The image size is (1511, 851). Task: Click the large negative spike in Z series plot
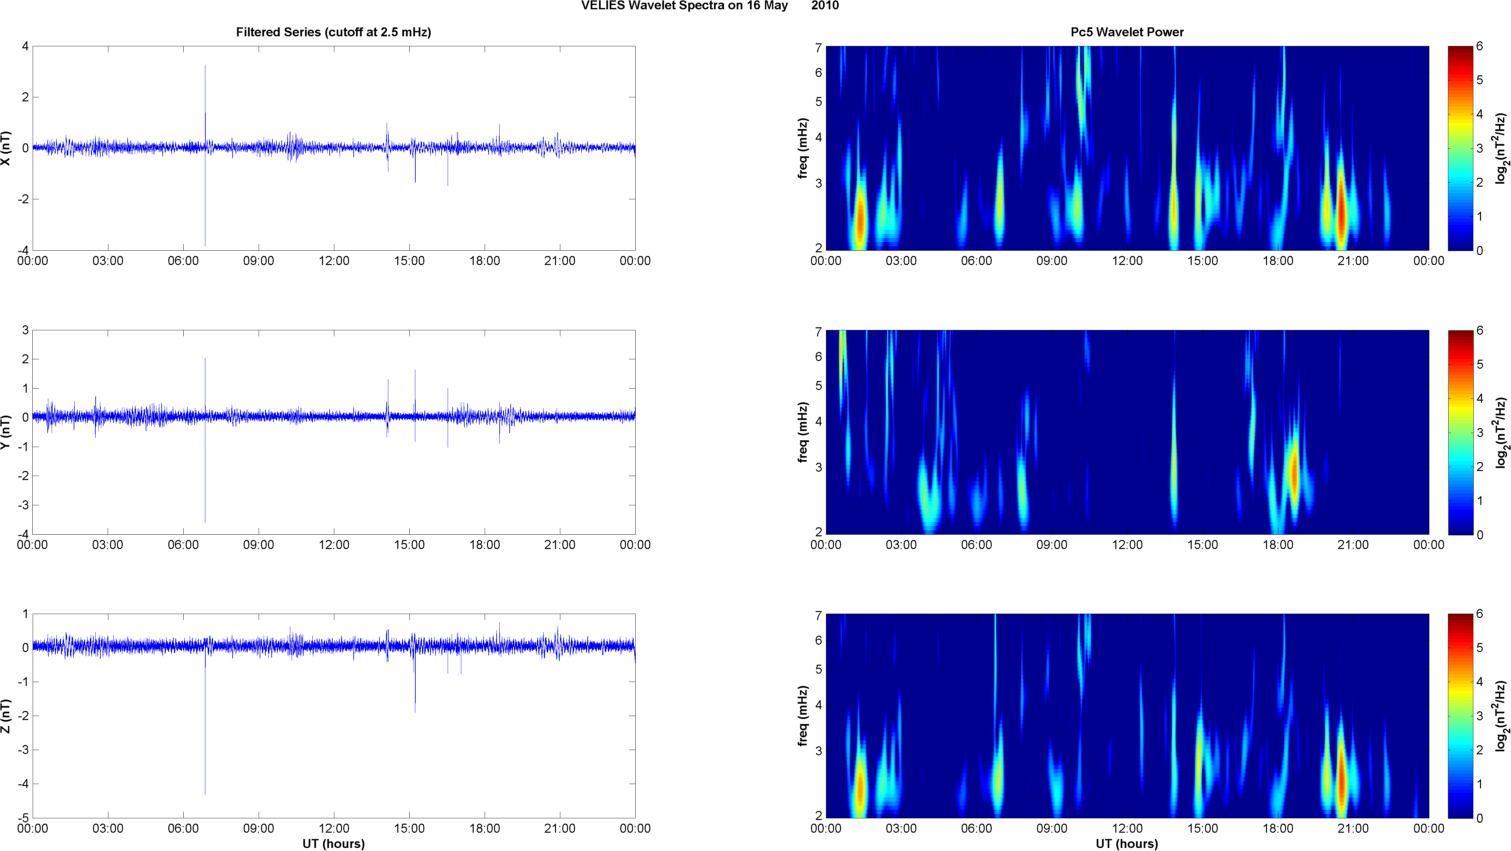205,722
